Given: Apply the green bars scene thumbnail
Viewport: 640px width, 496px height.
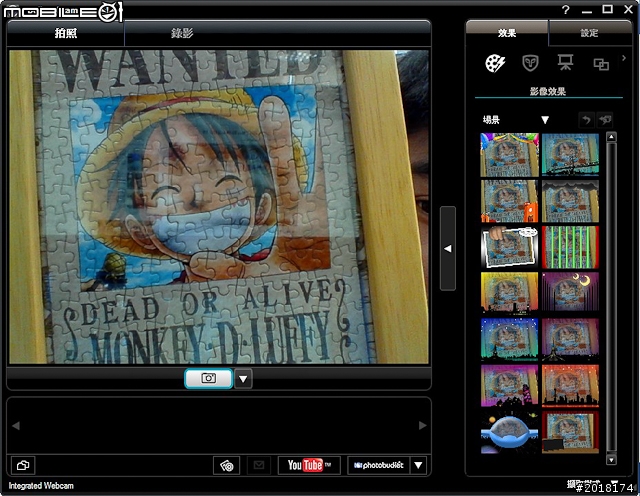Looking at the screenshot, I should coord(571,247).
